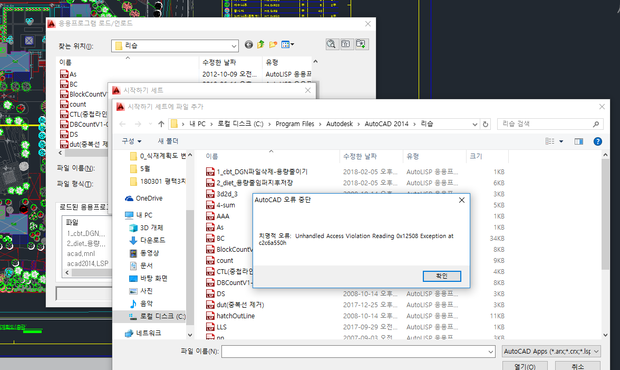The height and width of the screenshot is (370, 620).
Task: Toggle the preview pane icon
Action: click(579, 142)
